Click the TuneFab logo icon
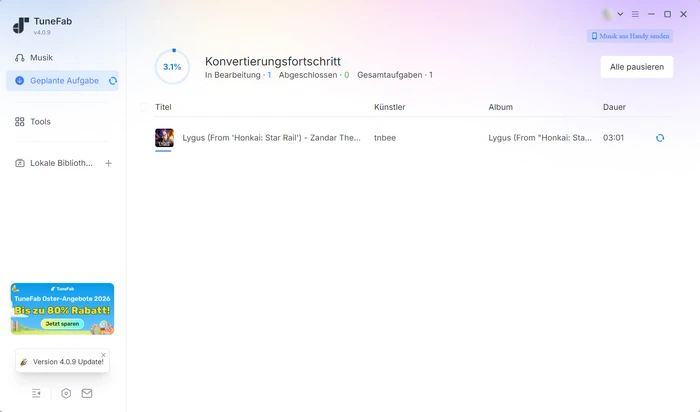Image resolution: width=700 pixels, height=412 pixels. coord(21,25)
